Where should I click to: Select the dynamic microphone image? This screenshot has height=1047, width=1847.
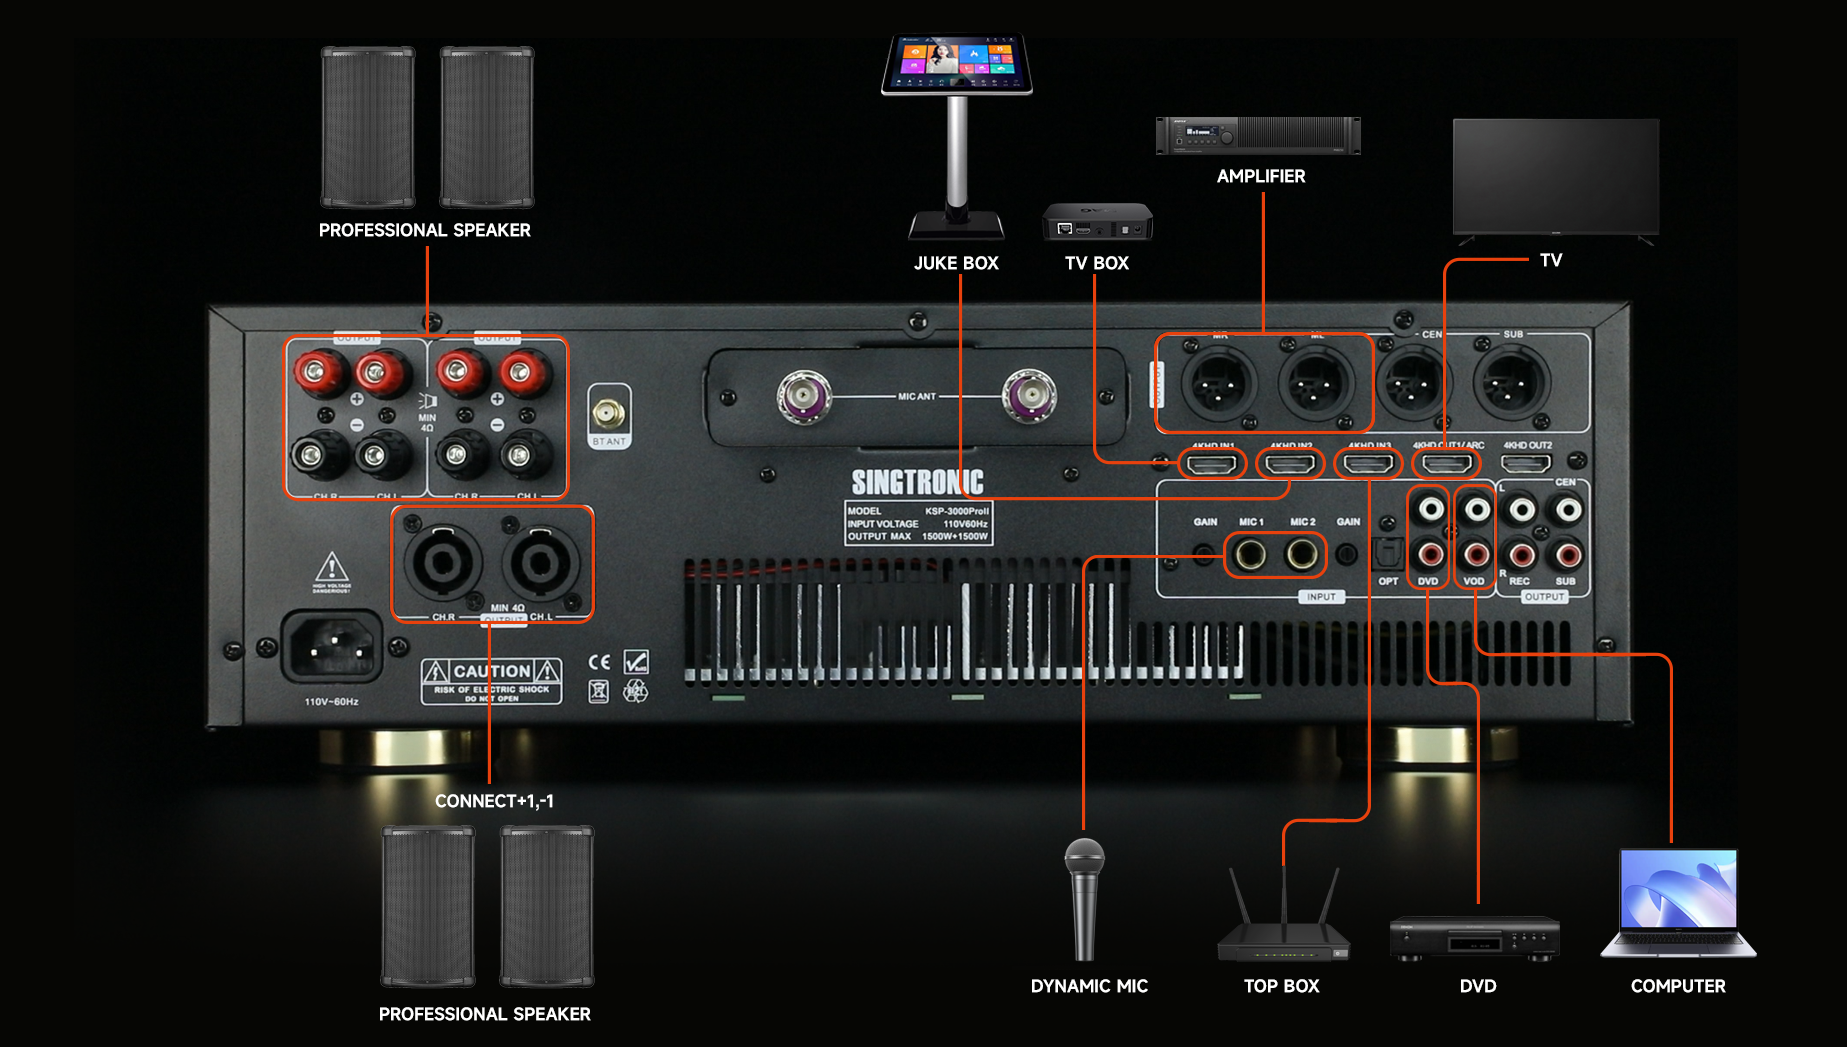click(x=1085, y=898)
